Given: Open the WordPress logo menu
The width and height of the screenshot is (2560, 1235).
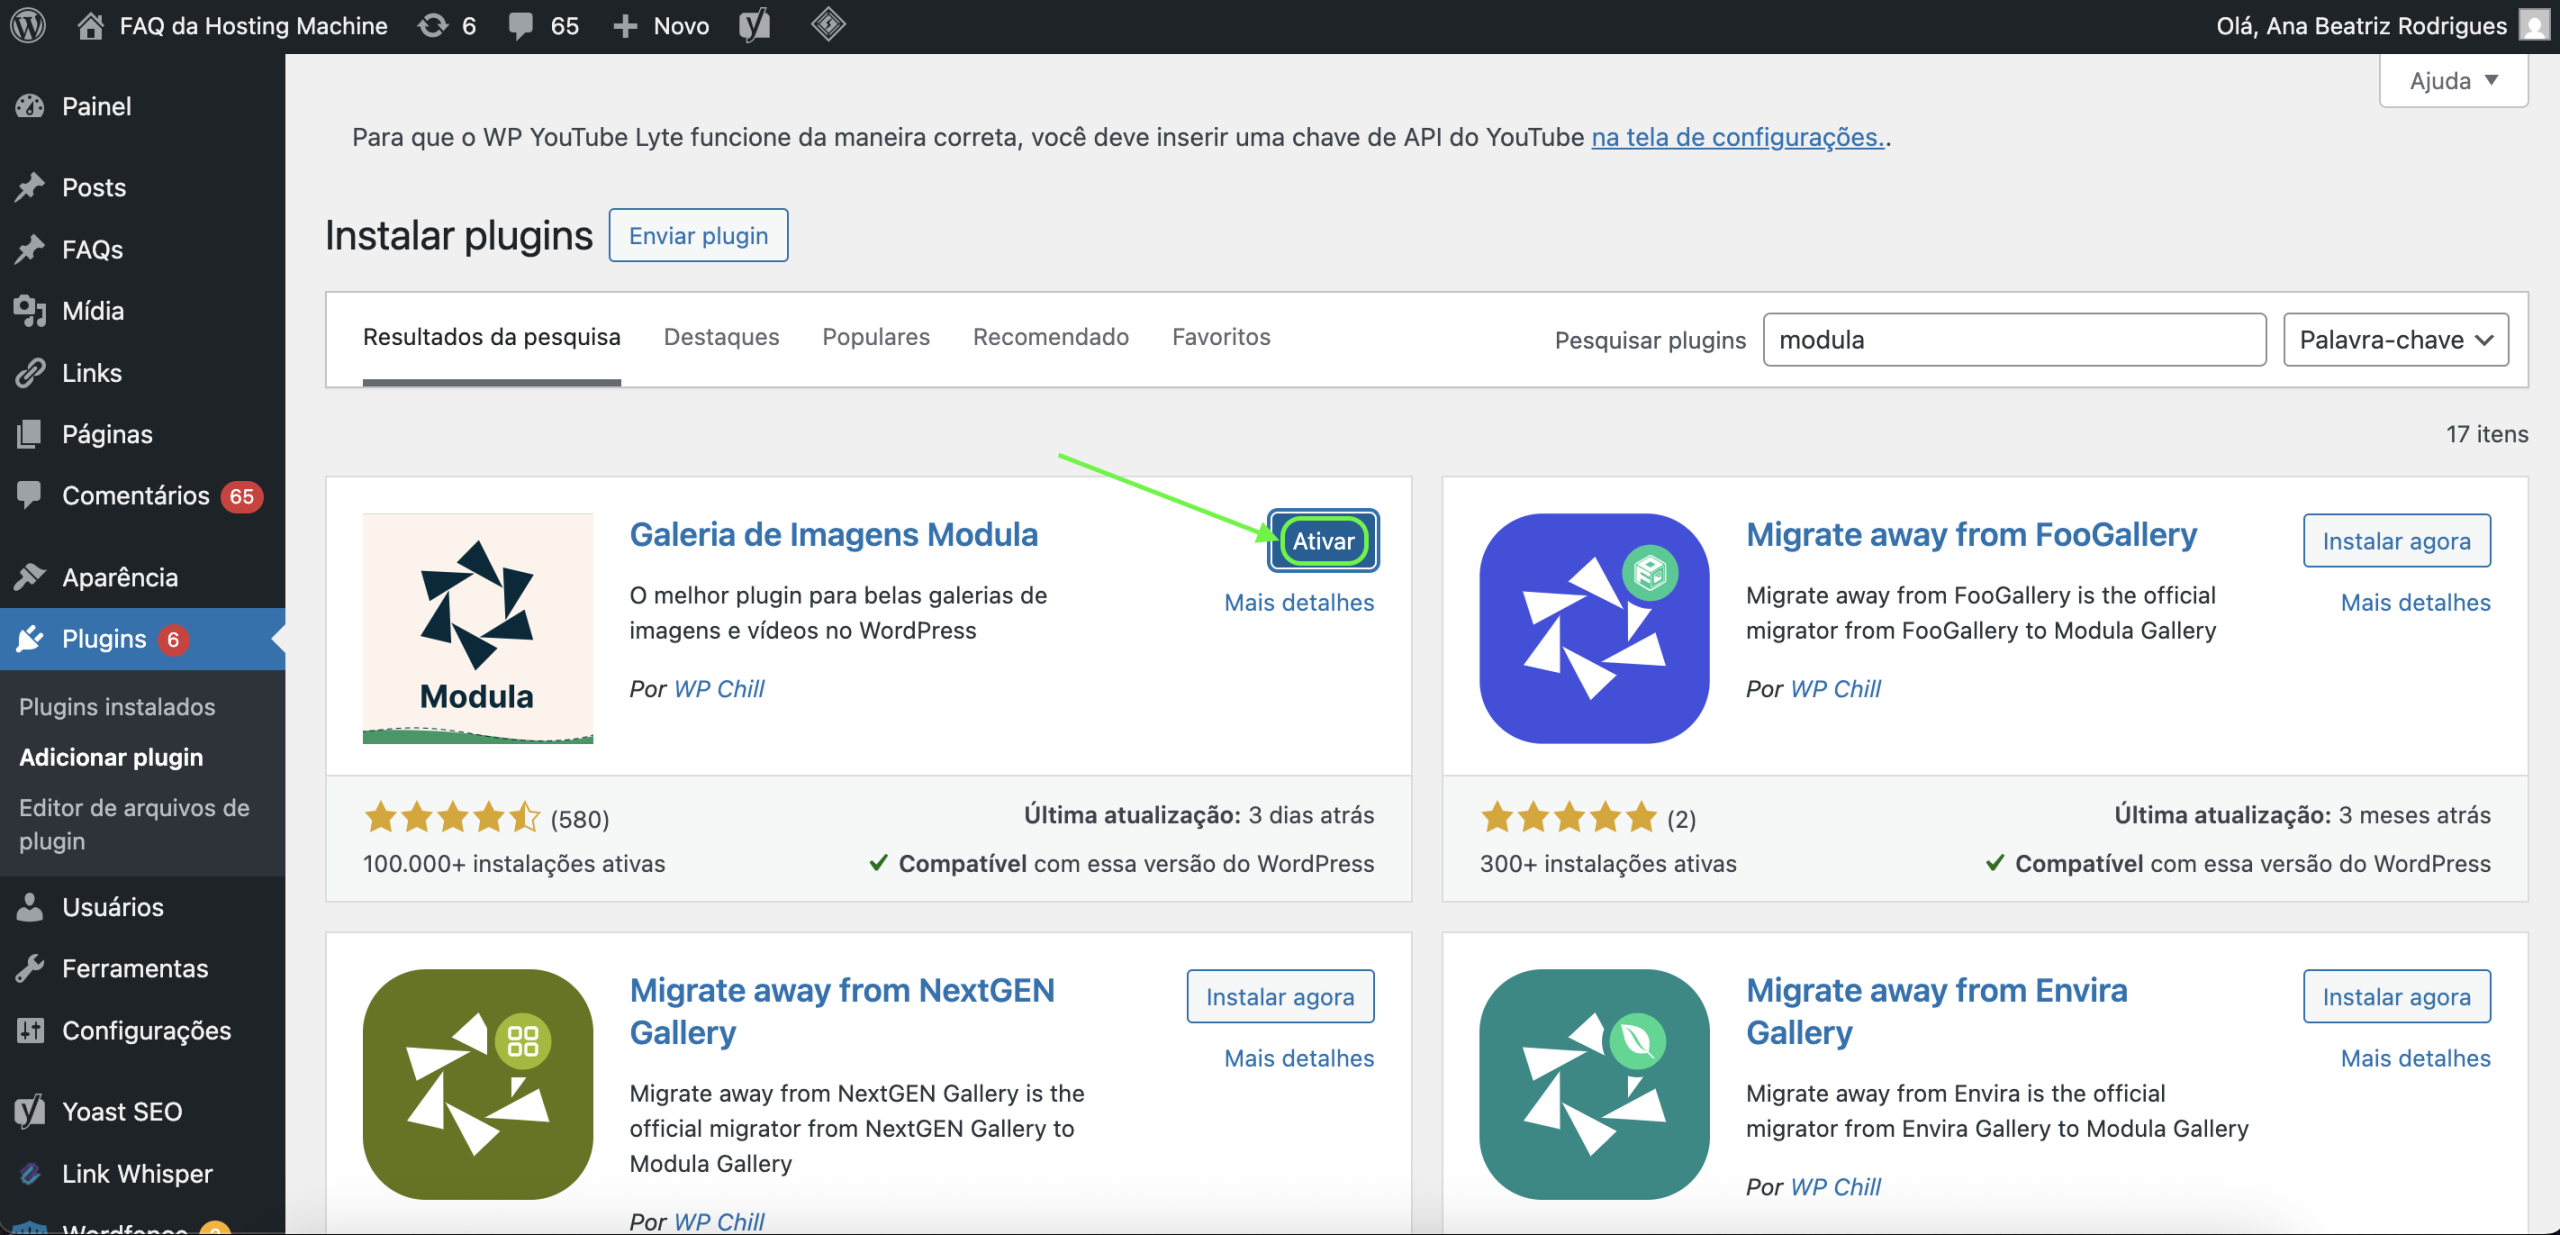Looking at the screenshot, I should pos(28,25).
